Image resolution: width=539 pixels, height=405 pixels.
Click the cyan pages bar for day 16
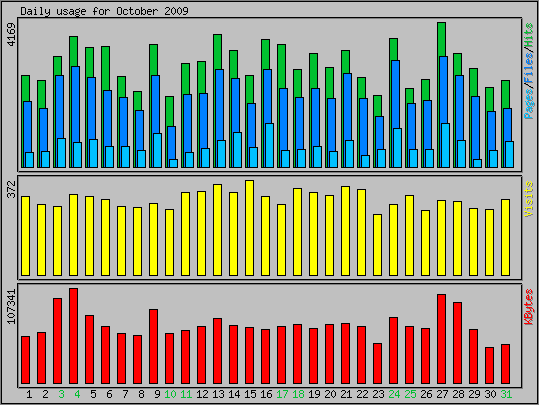270,145
